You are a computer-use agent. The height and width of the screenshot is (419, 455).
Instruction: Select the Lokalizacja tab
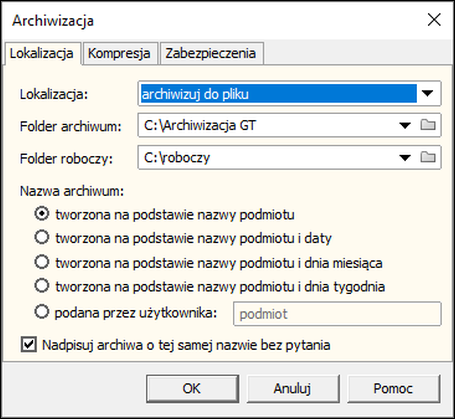coord(42,53)
